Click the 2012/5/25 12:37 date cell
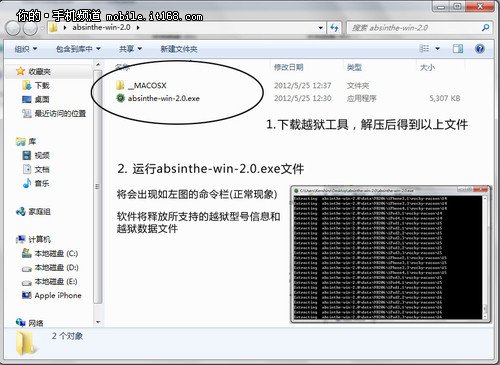Screen dimensions: 500x365 pos(303,86)
